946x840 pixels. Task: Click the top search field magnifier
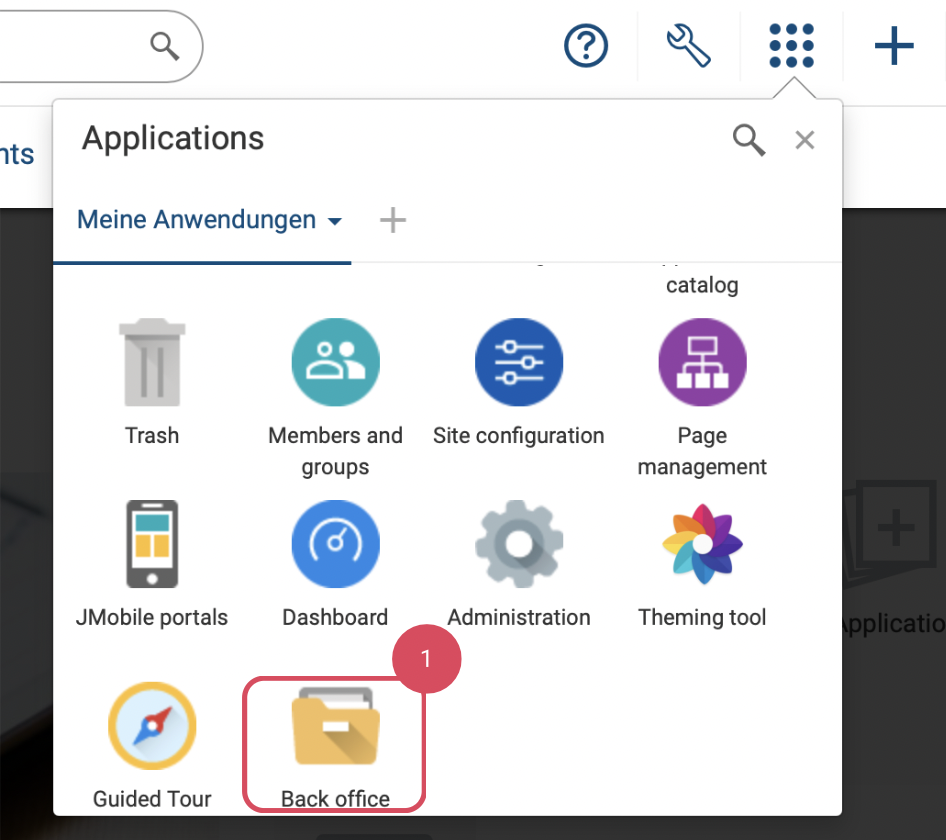(164, 45)
